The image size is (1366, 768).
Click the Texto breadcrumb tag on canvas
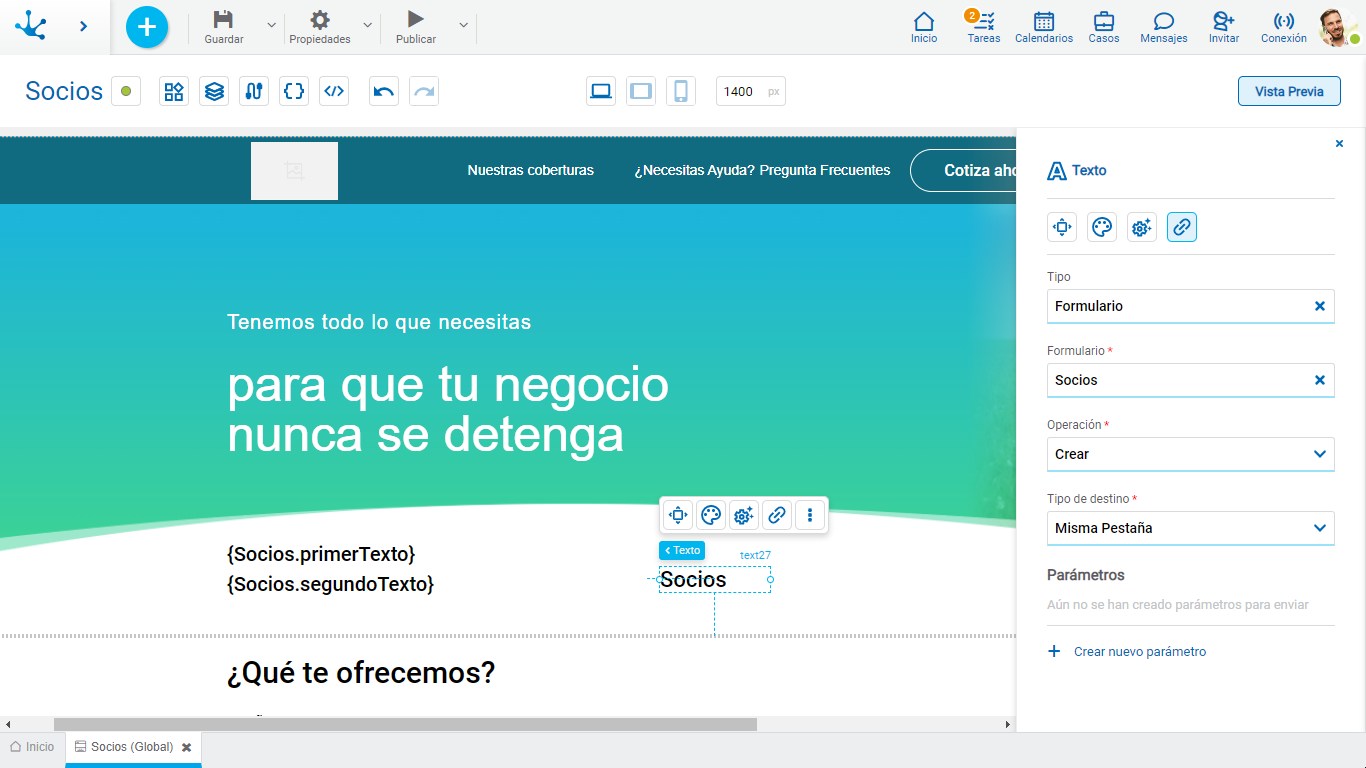[682, 551]
